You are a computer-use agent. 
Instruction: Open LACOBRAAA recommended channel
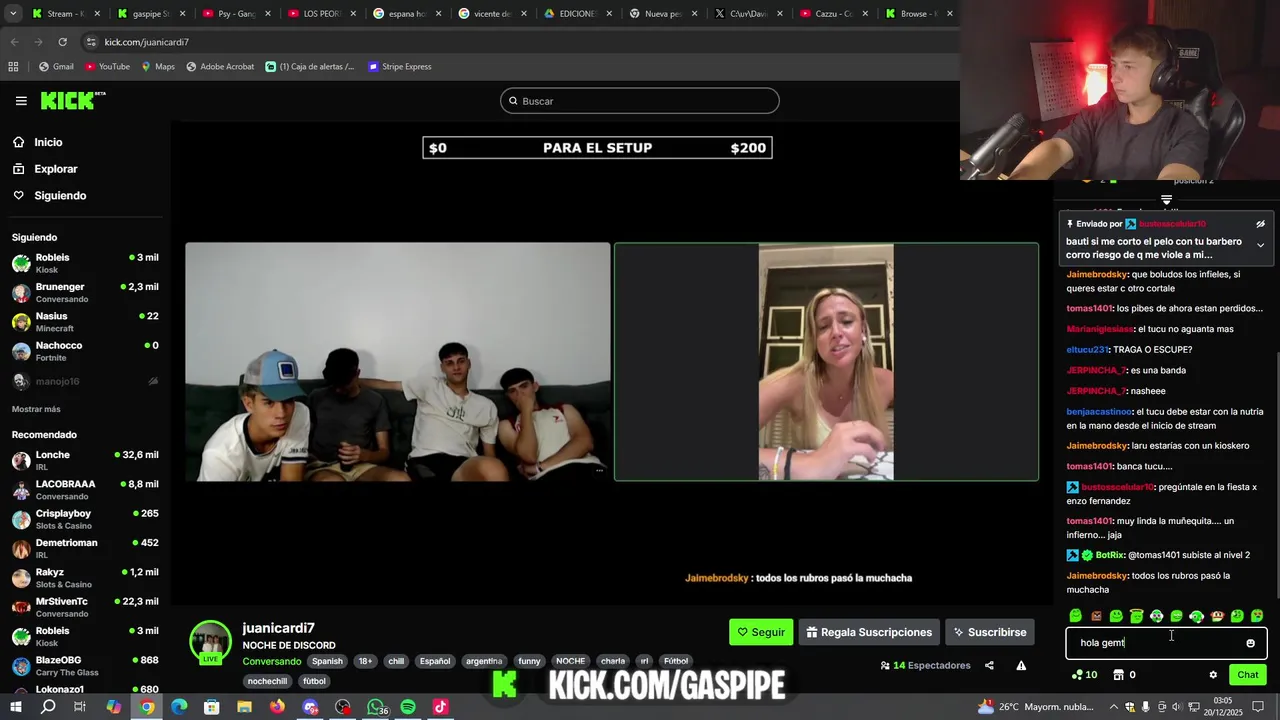click(x=85, y=490)
